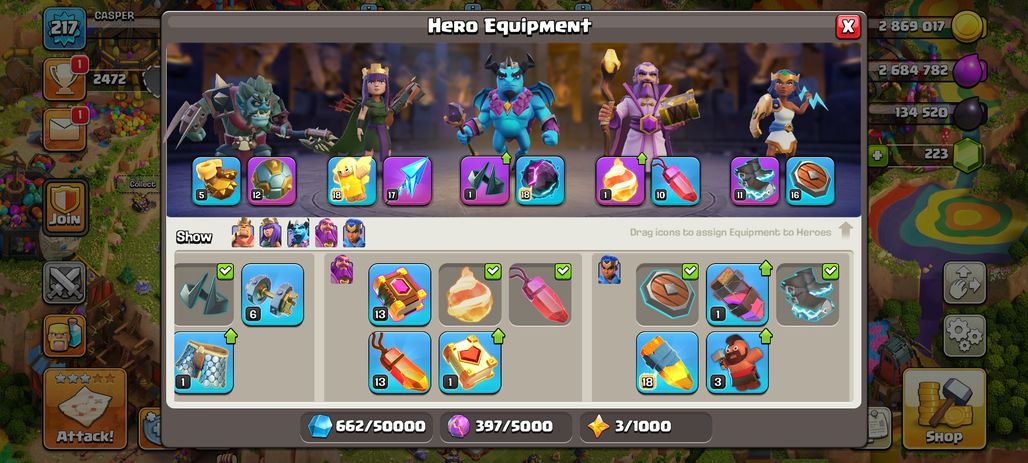Tap the Attack! button
The width and height of the screenshot is (1028, 463).
pyautogui.click(x=85, y=409)
